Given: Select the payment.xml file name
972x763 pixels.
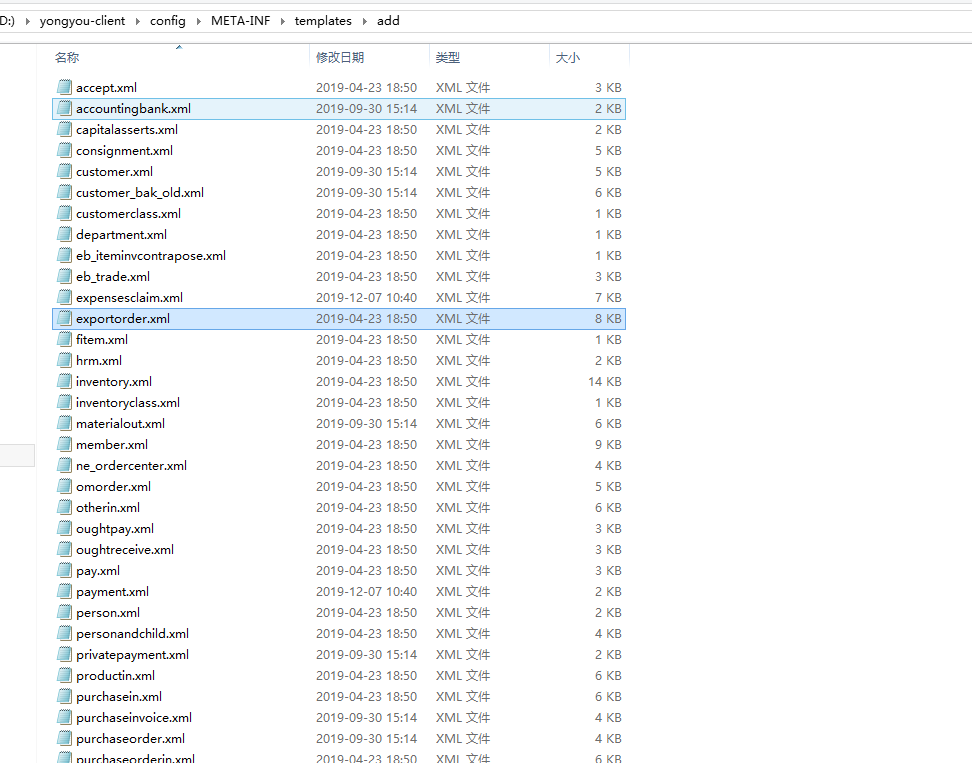Looking at the screenshot, I should [x=112, y=592].
